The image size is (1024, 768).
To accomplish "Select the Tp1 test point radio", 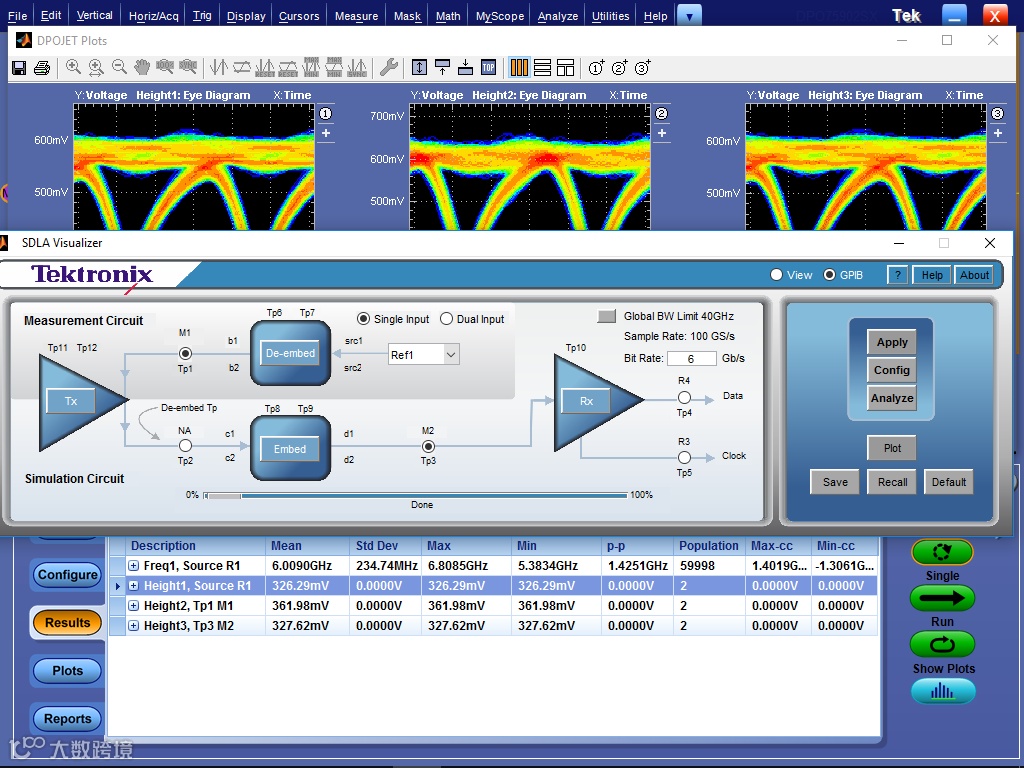I will click(185, 353).
